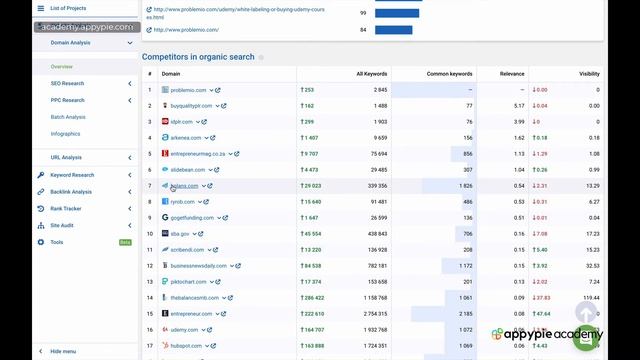
Task: Open external link icon next to gogetfunding.com
Action: 225,218
